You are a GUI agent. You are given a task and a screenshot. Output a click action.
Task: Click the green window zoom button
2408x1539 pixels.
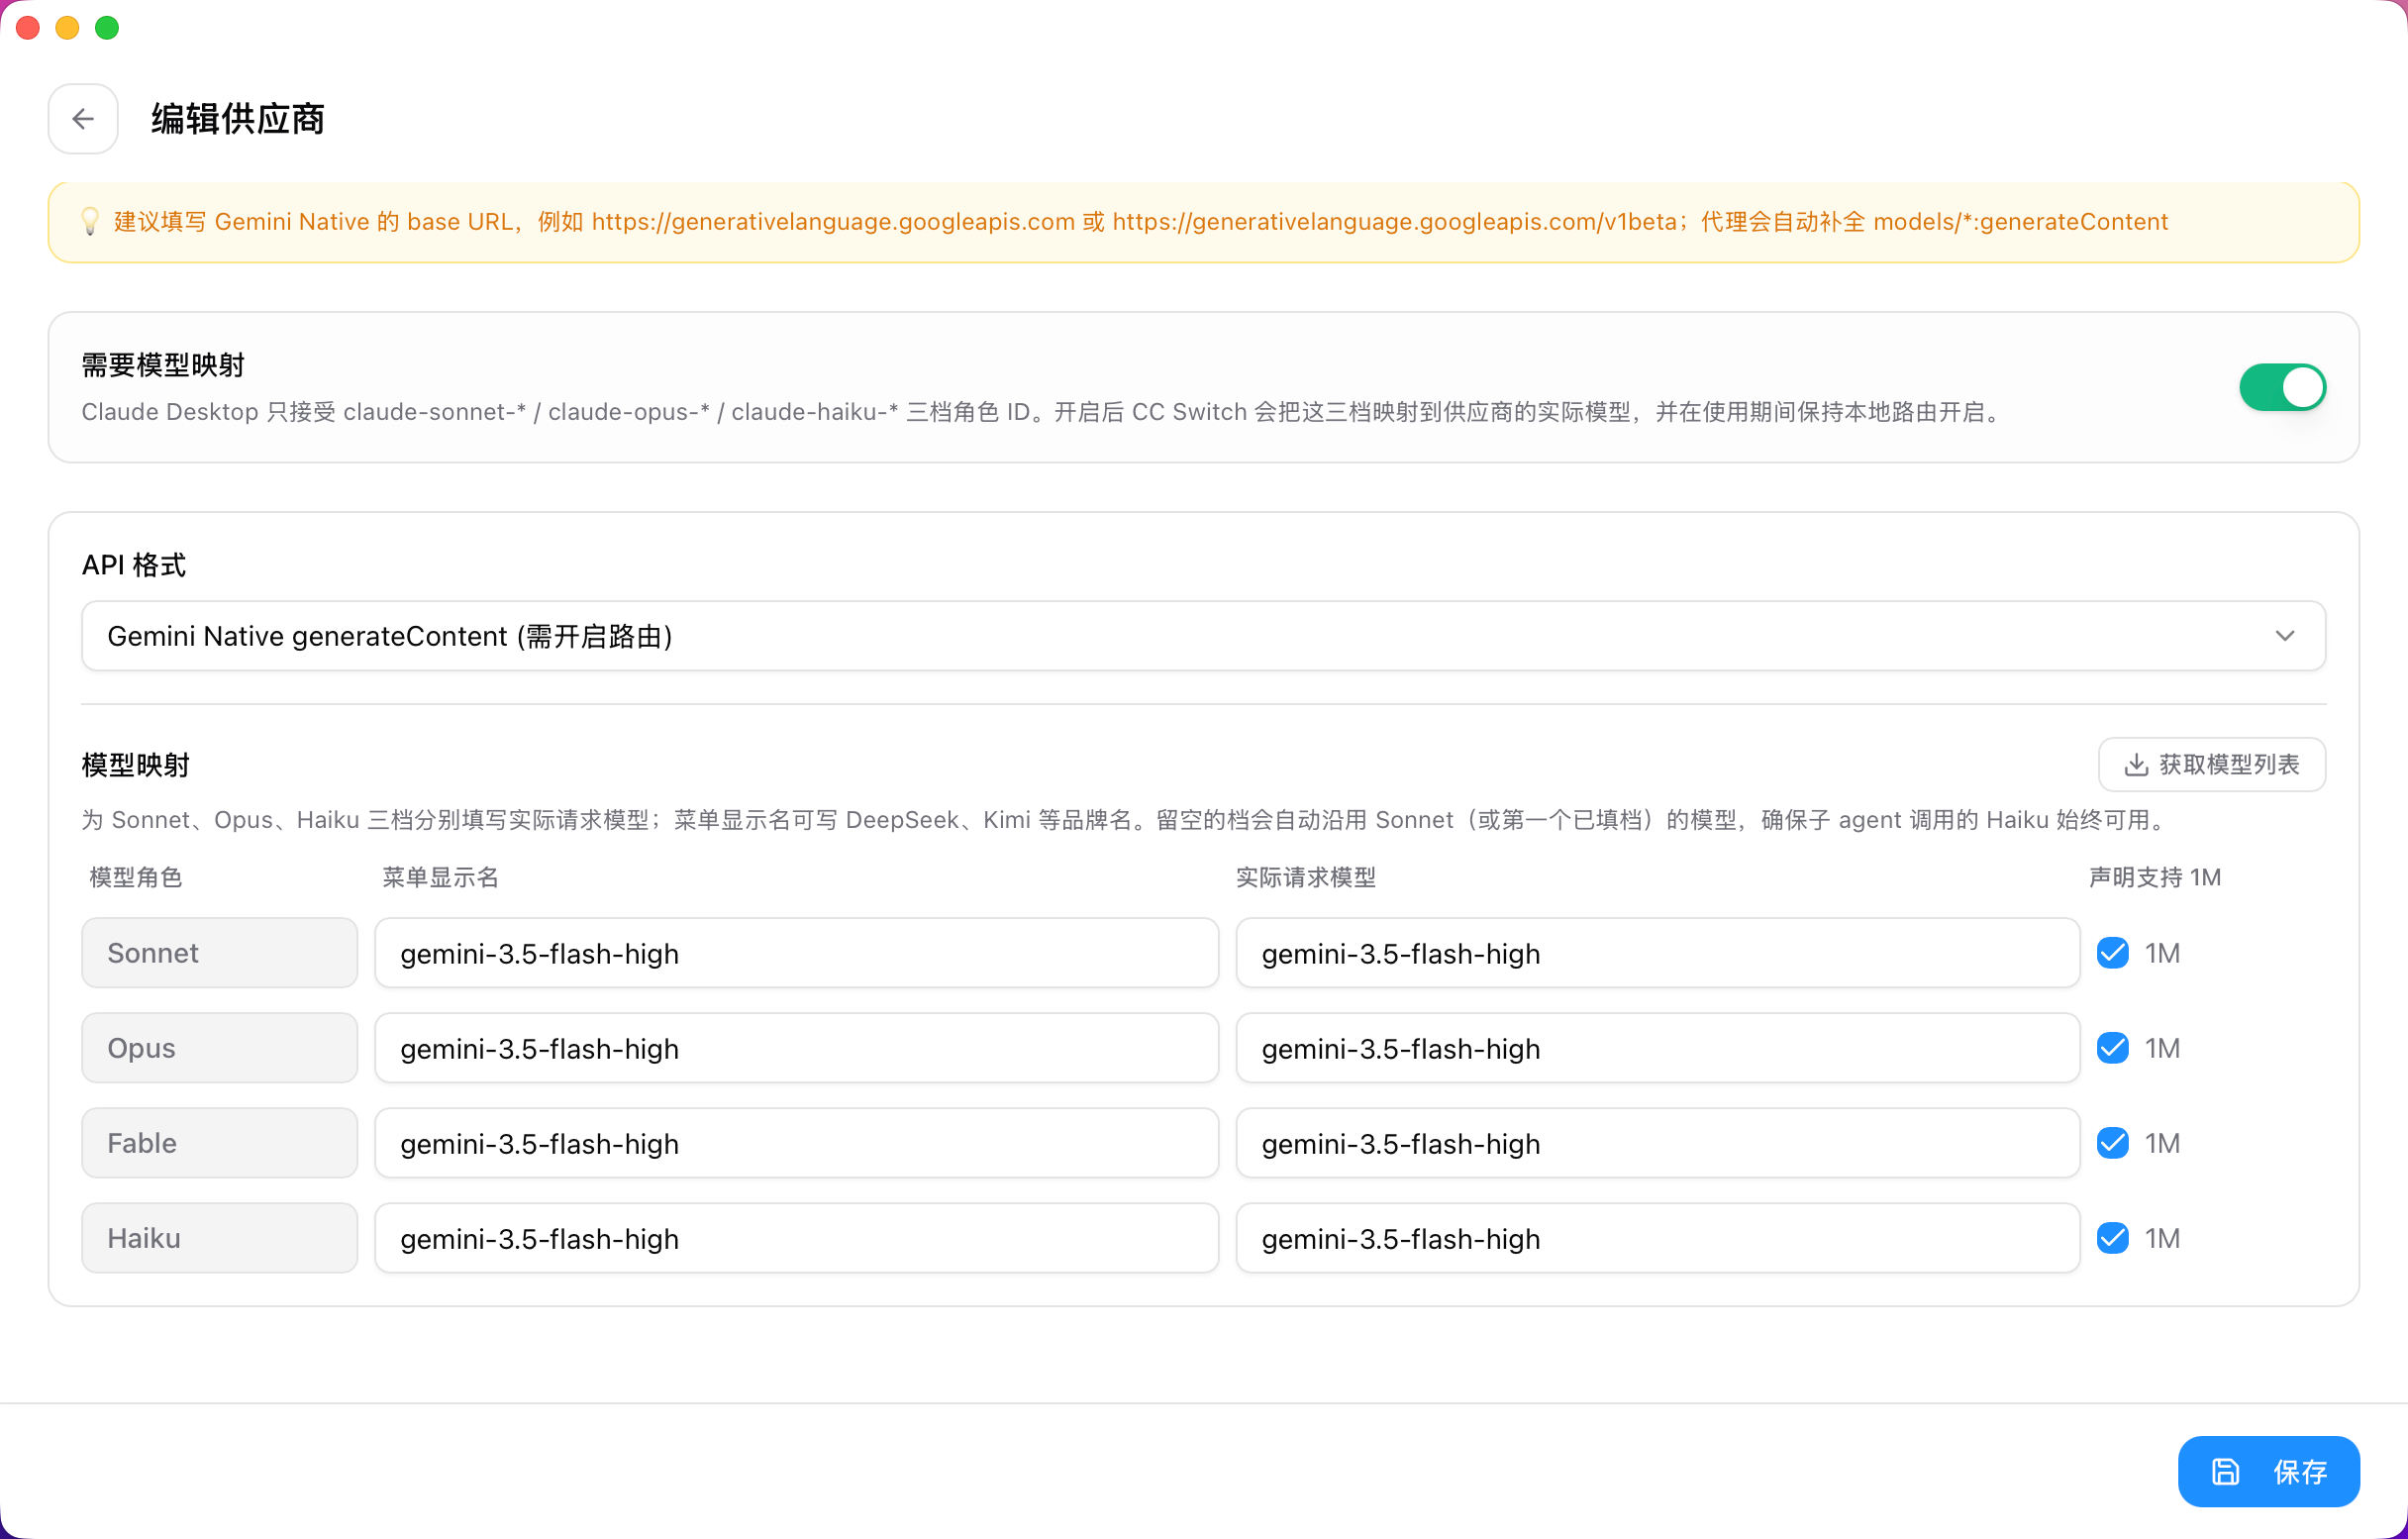[107, 28]
